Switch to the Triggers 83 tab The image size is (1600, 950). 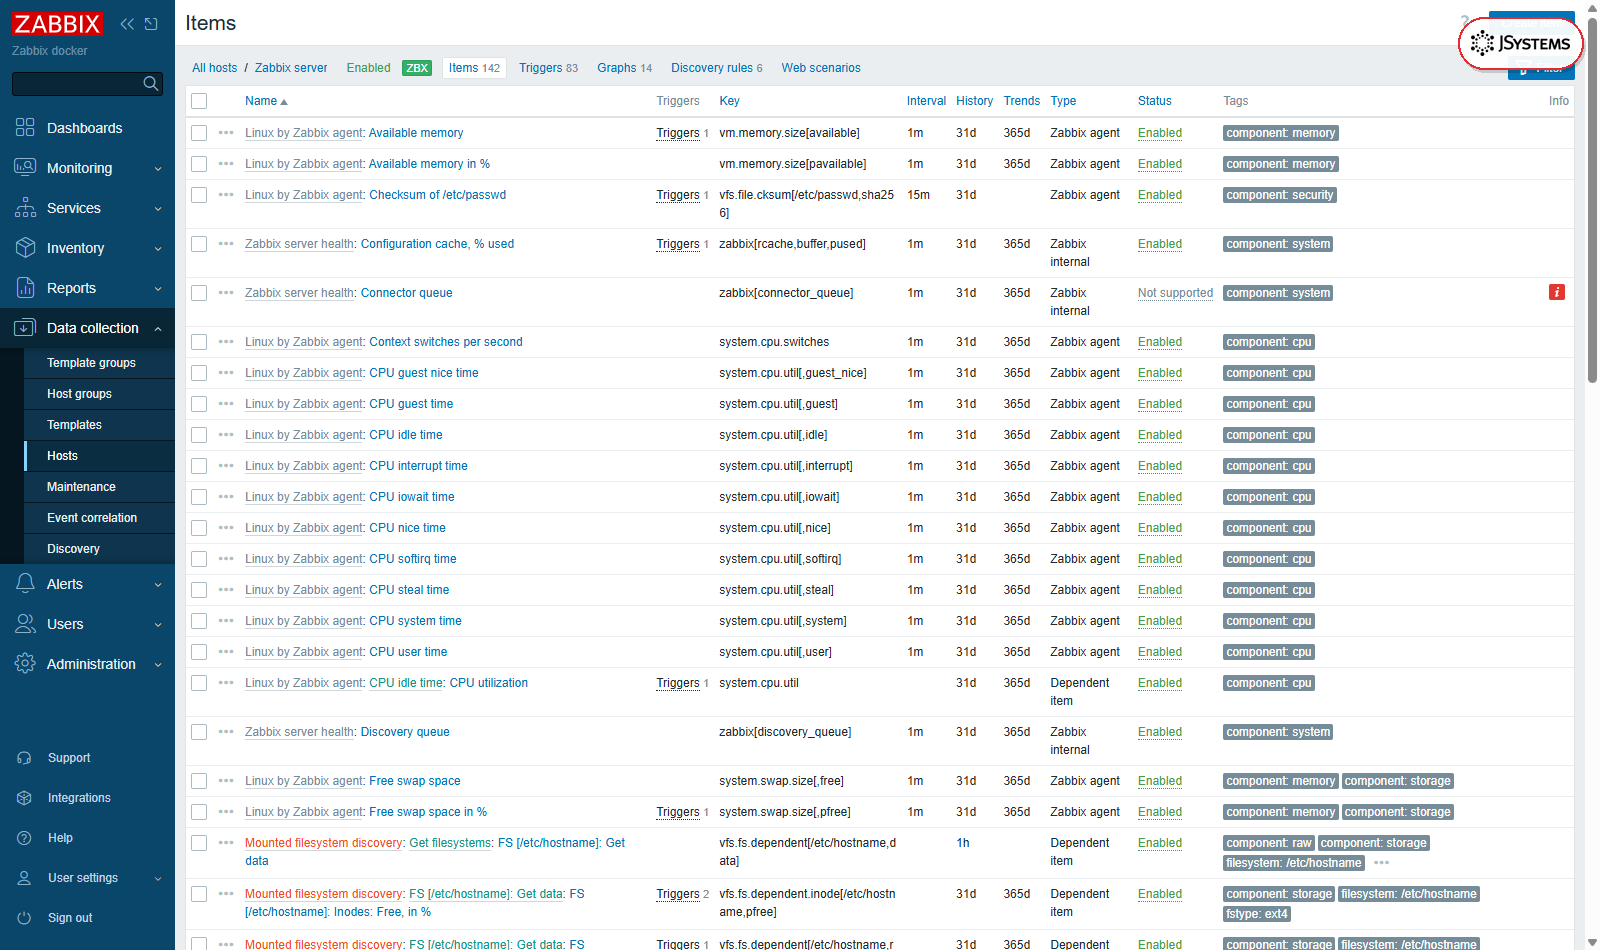(548, 68)
